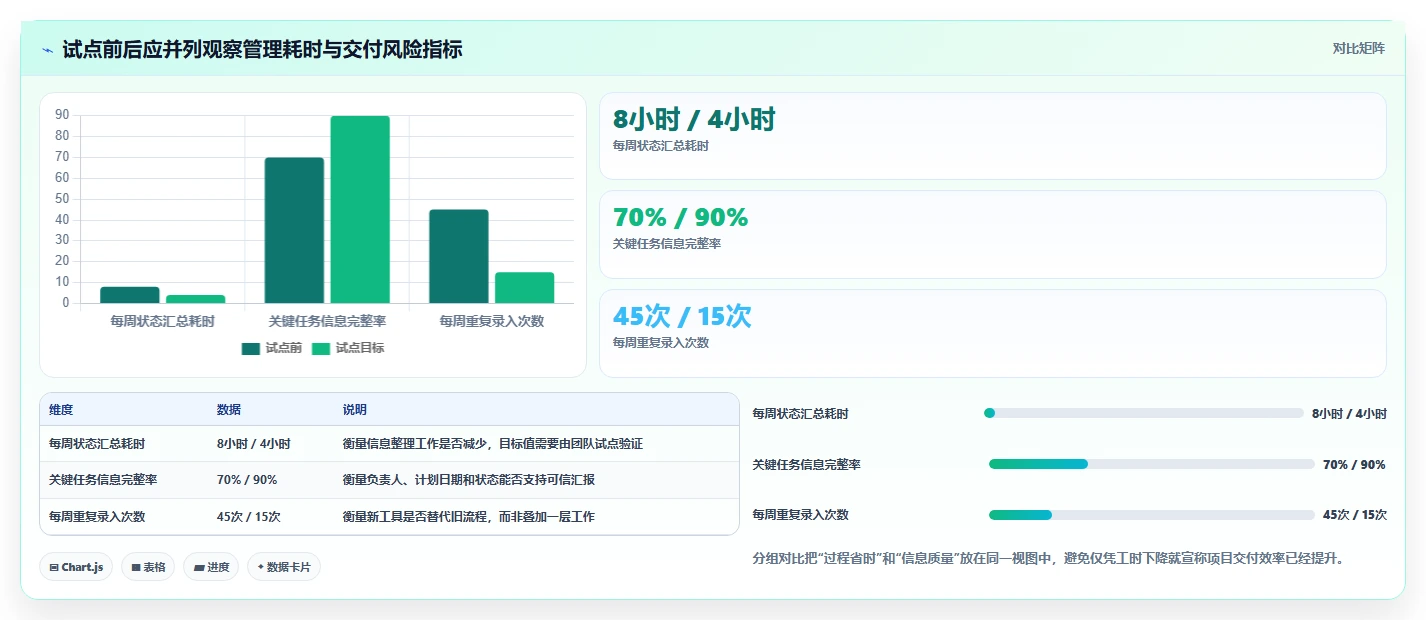Viewport: 1426px width, 620px height.
Task: Click the 关键任务信息完整率 progress bar
Action: 1151,464
